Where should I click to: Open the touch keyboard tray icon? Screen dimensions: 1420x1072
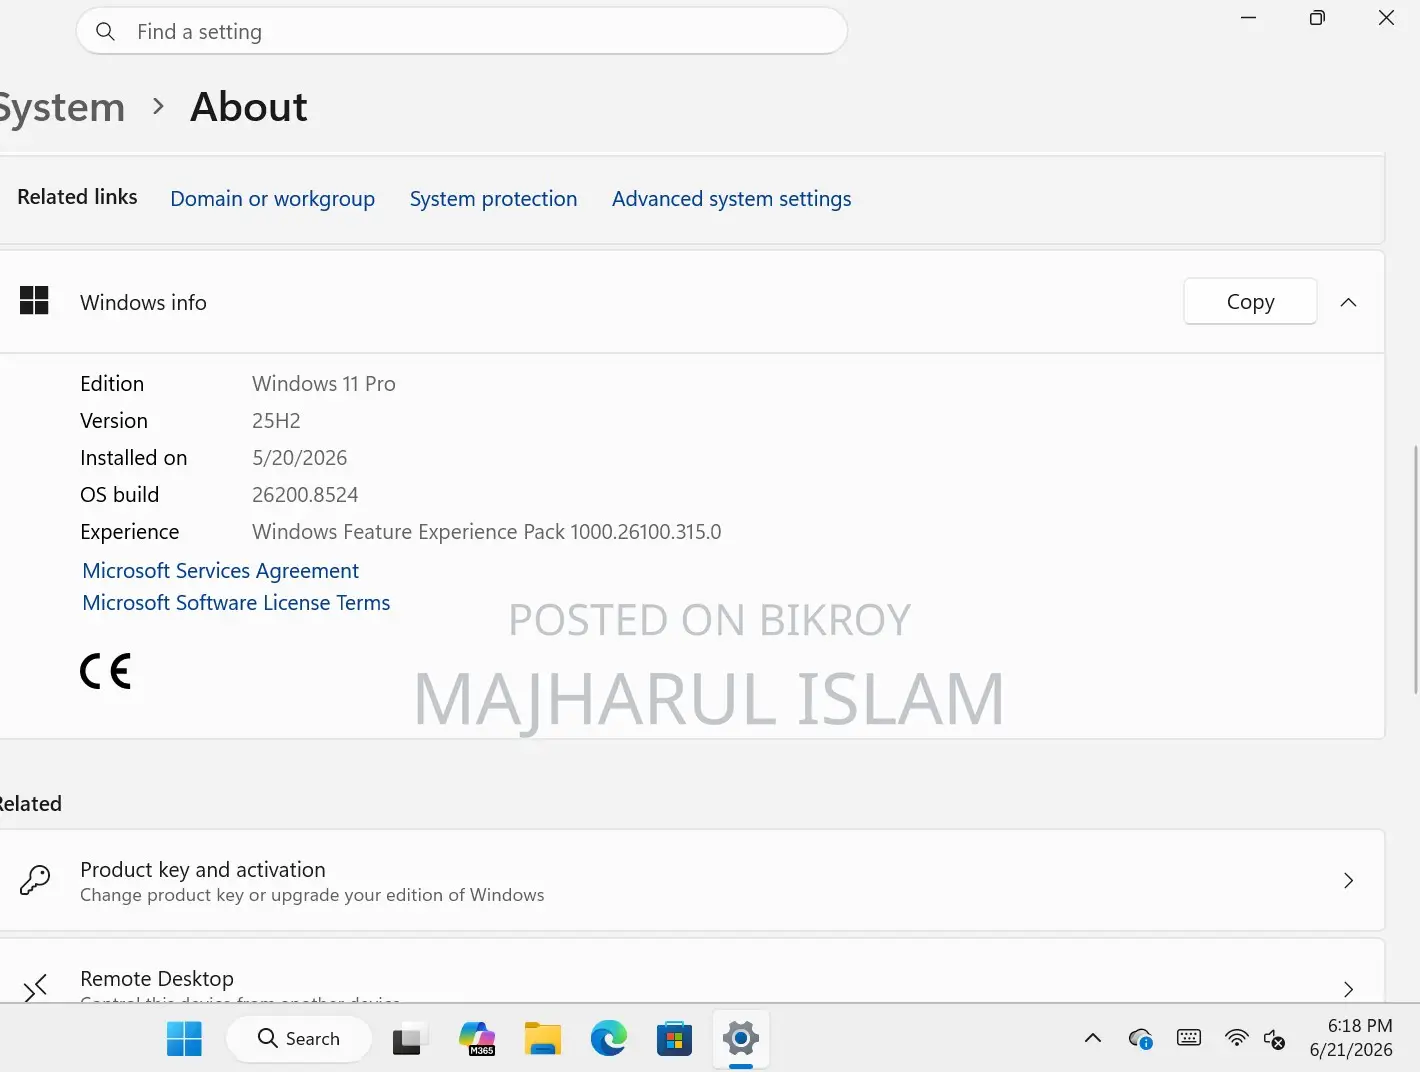[x=1189, y=1038]
